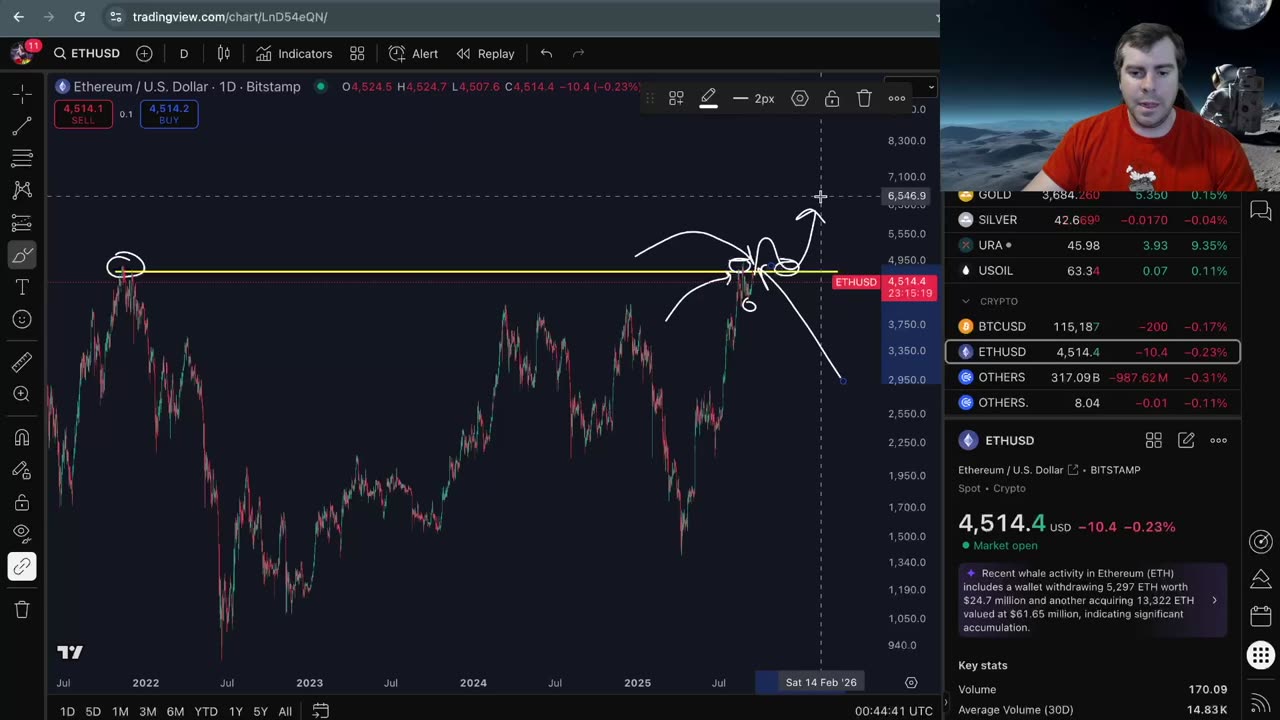This screenshot has width=1280, height=720.
Task: Select the 5D time range
Action: 93,711
